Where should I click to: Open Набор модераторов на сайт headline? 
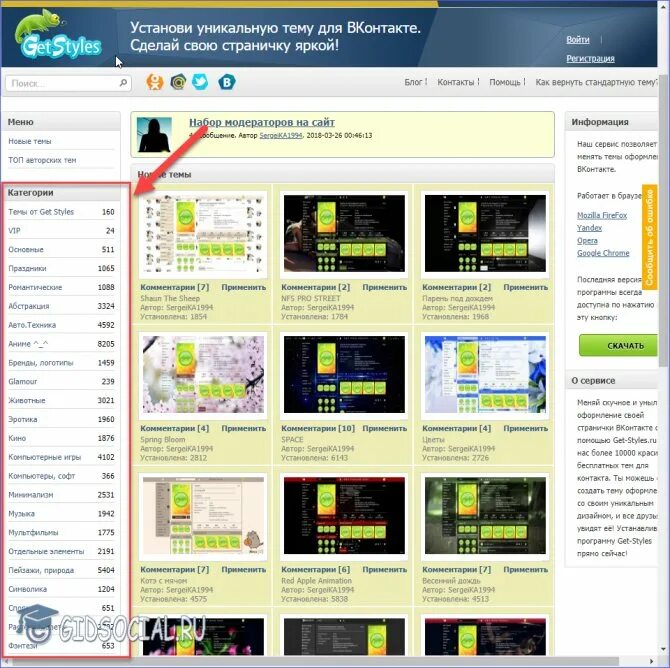(x=262, y=122)
